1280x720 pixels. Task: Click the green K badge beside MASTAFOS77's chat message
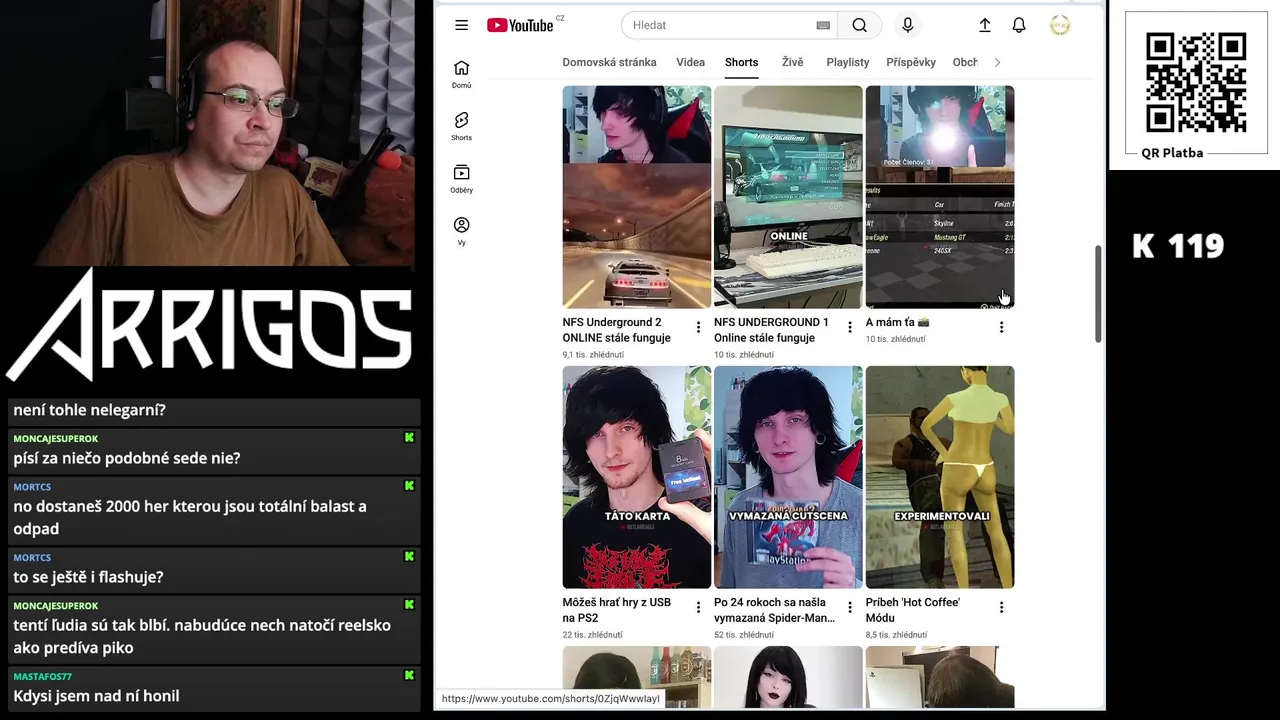pos(409,676)
